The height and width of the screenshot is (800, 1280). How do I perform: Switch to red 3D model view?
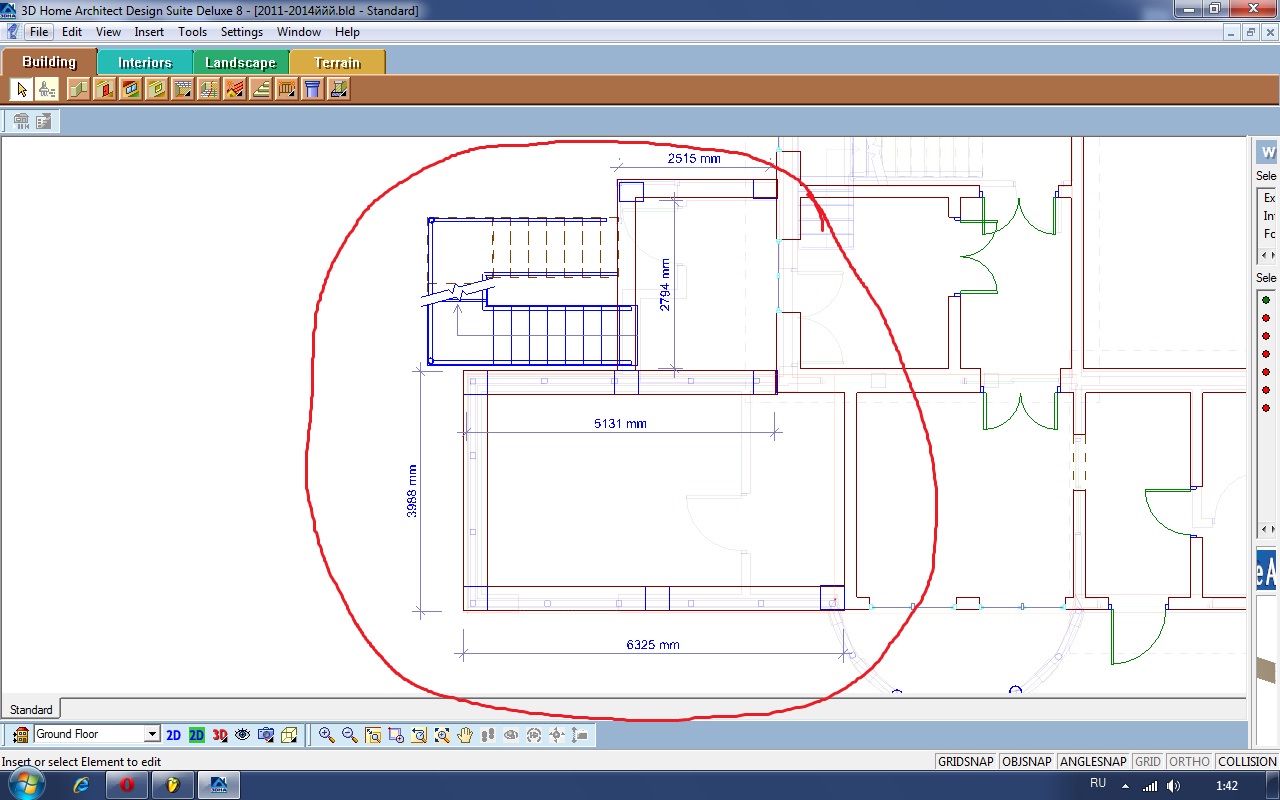pyautogui.click(x=220, y=735)
